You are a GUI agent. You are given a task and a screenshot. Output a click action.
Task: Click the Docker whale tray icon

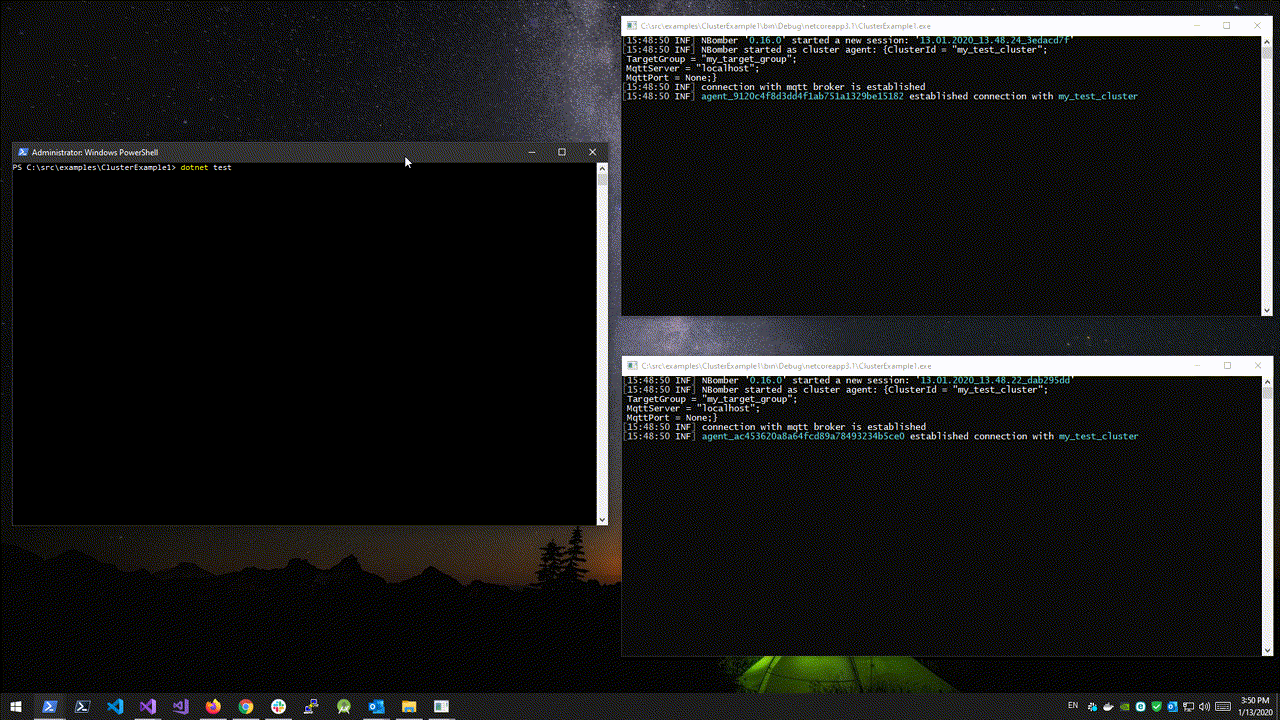pos(1108,706)
